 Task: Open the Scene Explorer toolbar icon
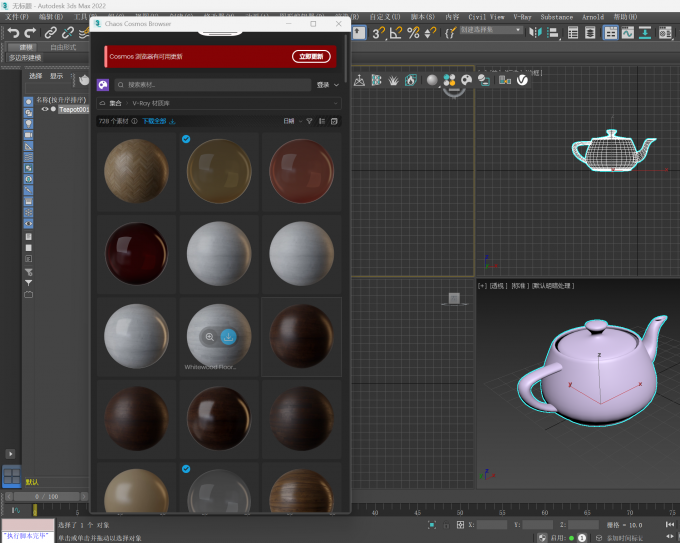573,33
